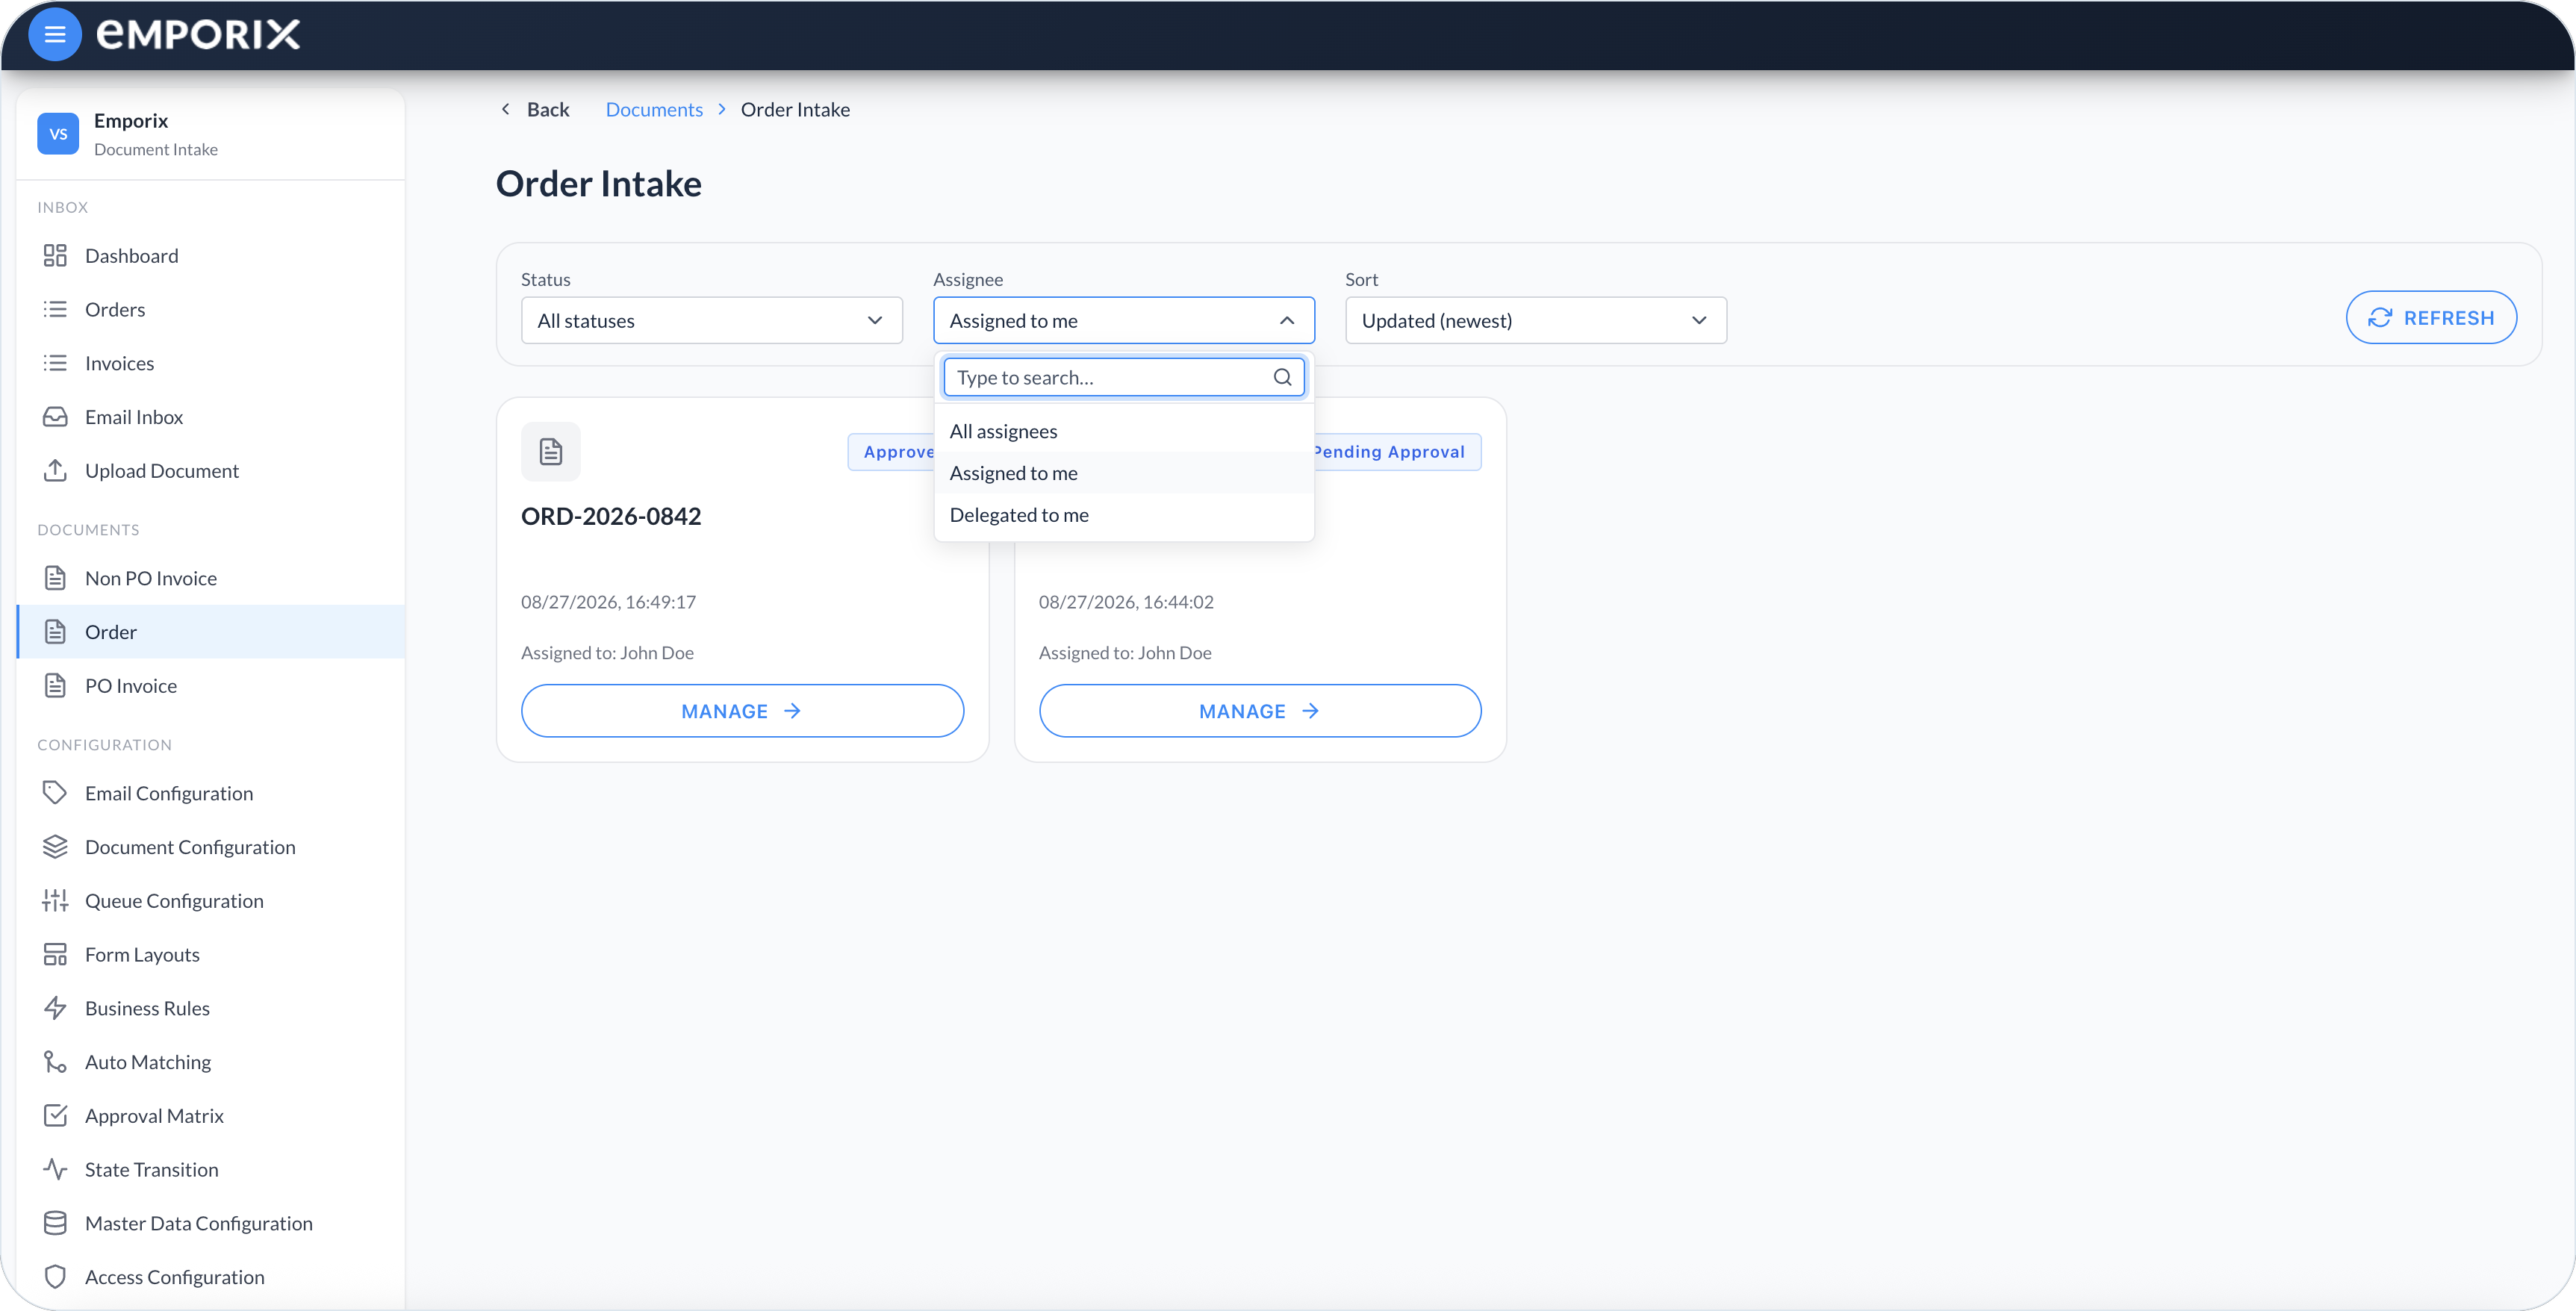The height and width of the screenshot is (1311, 2576).
Task: Open Orders in the sidebar
Action: point(211,310)
